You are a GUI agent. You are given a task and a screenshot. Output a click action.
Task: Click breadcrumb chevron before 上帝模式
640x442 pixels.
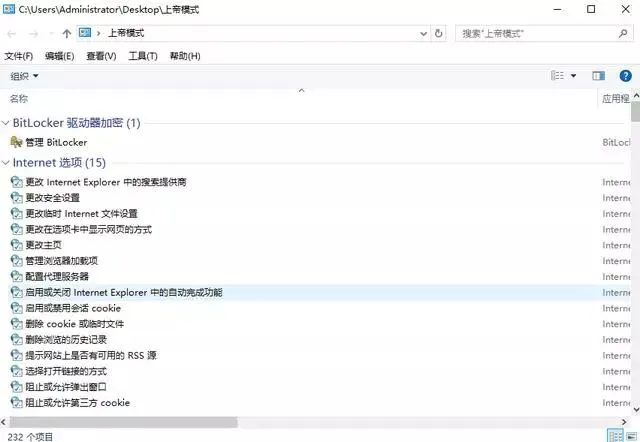99,33
